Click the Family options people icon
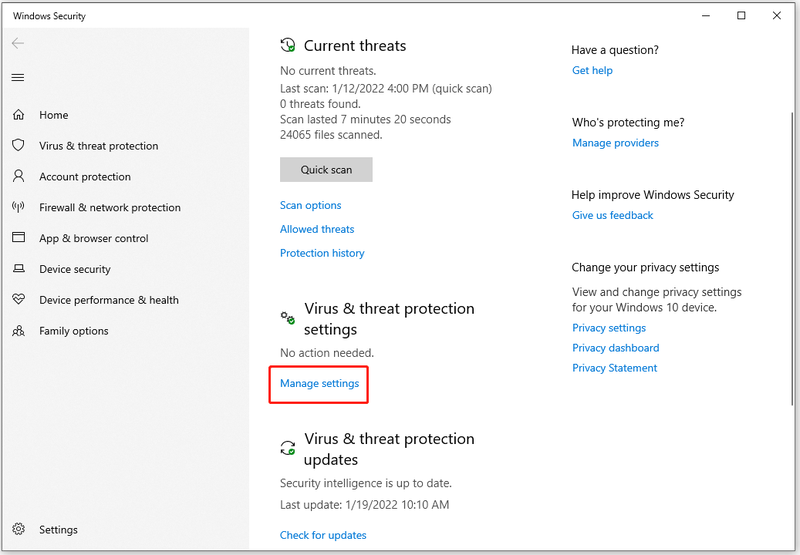The height and width of the screenshot is (555, 800). point(18,331)
